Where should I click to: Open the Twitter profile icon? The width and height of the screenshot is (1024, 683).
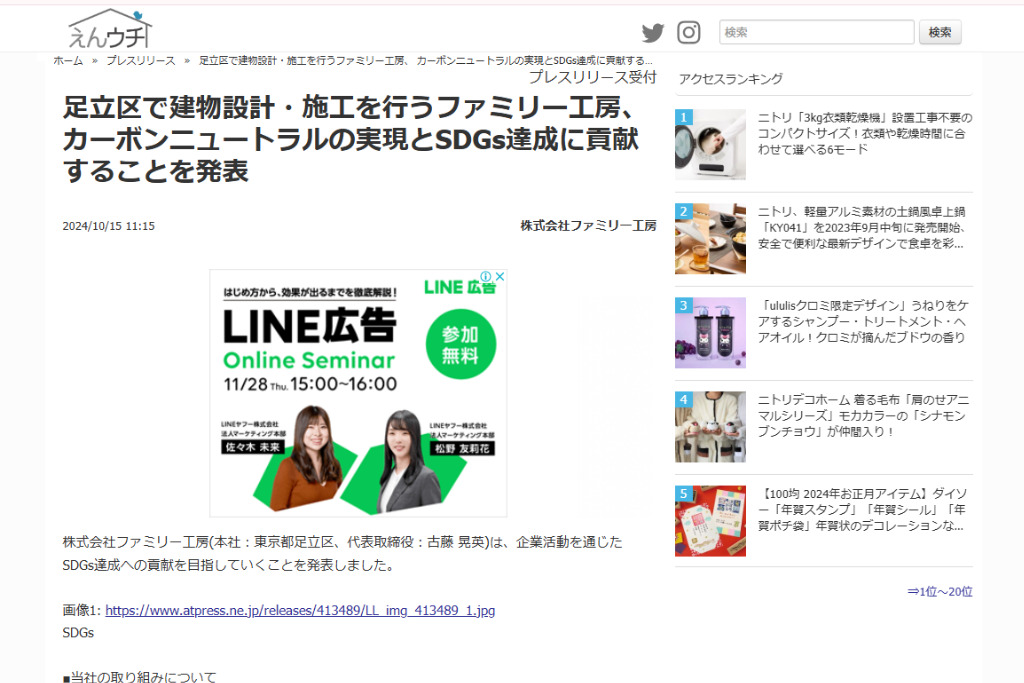[652, 33]
